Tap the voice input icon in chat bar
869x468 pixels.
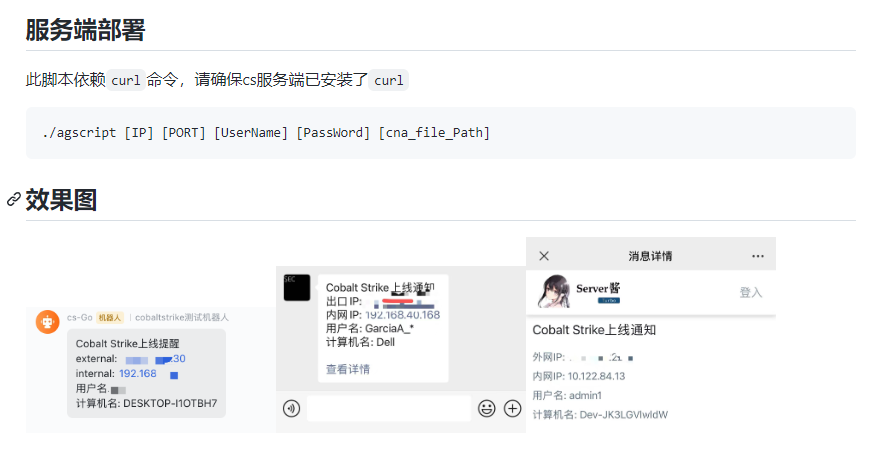coord(292,409)
